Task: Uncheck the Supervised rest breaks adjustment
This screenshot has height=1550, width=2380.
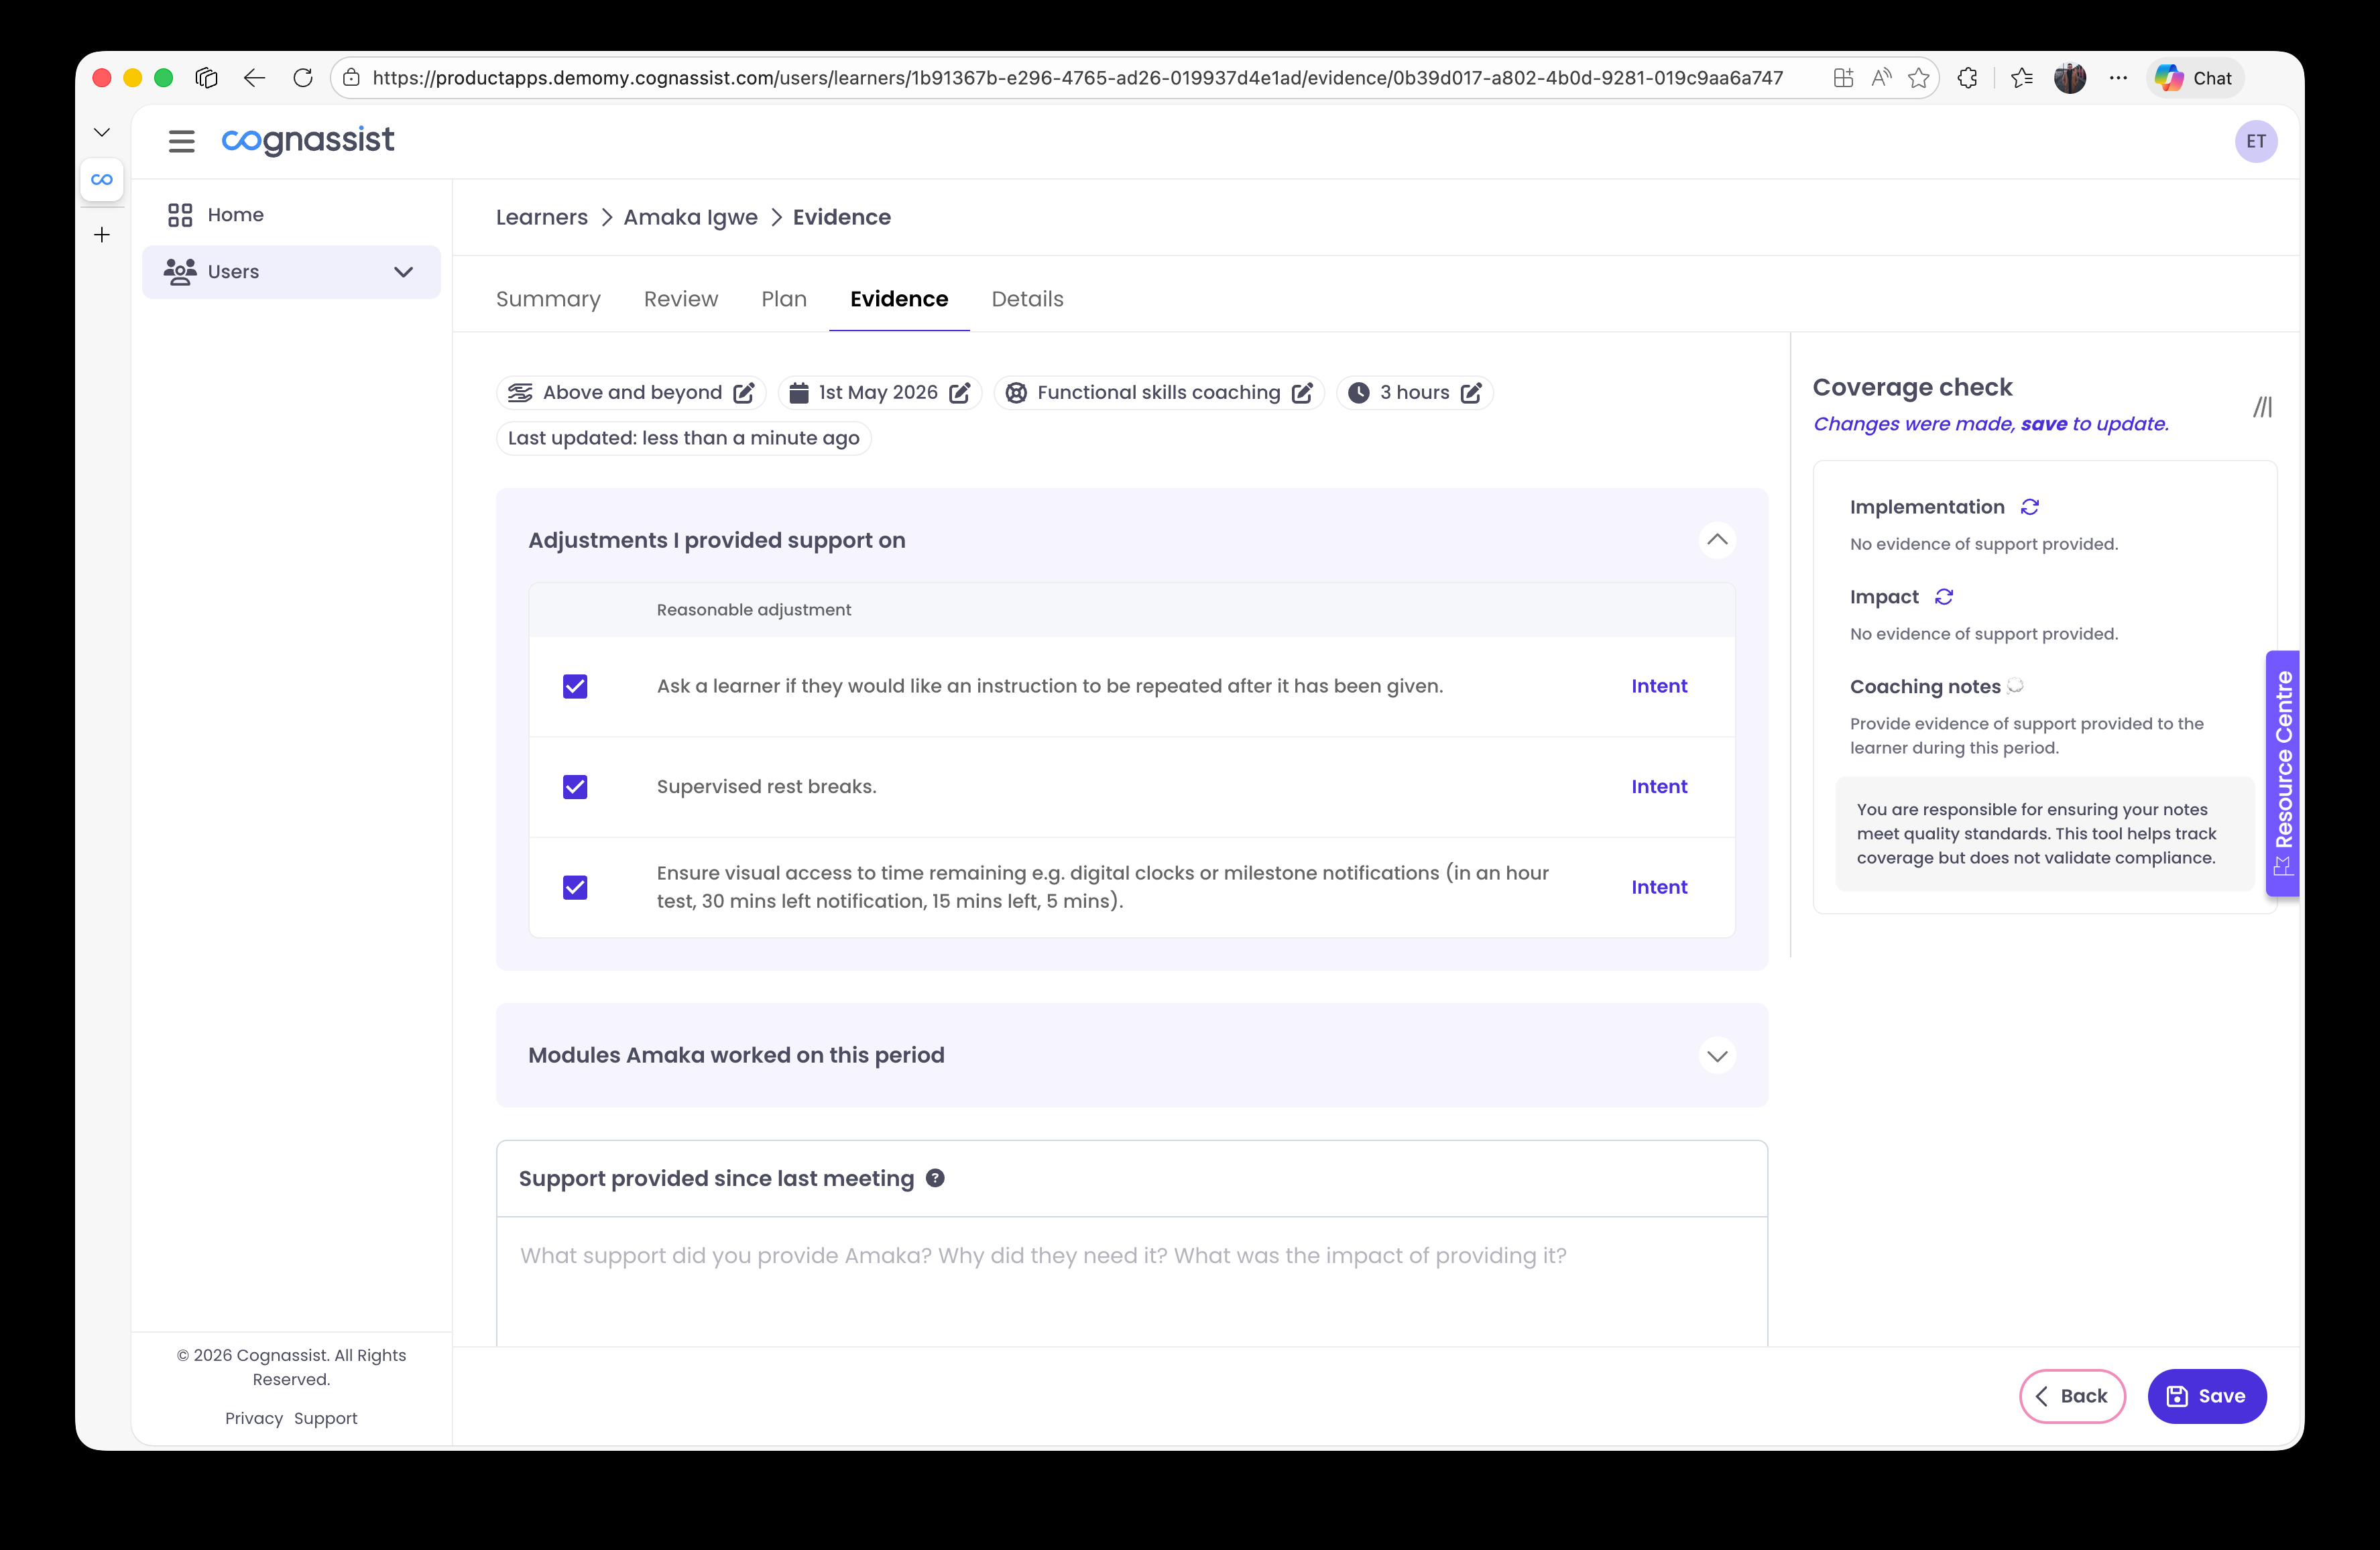Action: [x=575, y=787]
